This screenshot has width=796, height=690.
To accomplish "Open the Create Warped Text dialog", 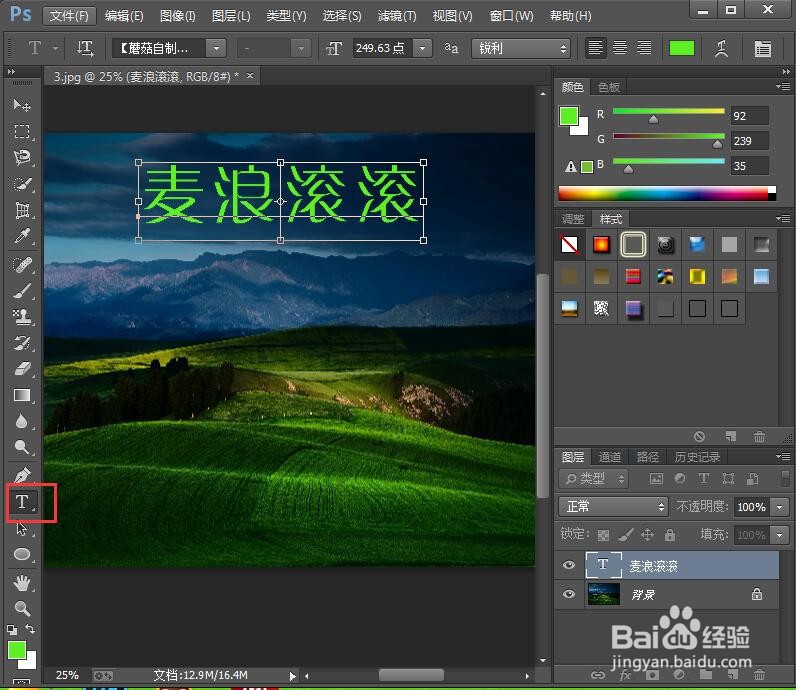I will pos(721,49).
